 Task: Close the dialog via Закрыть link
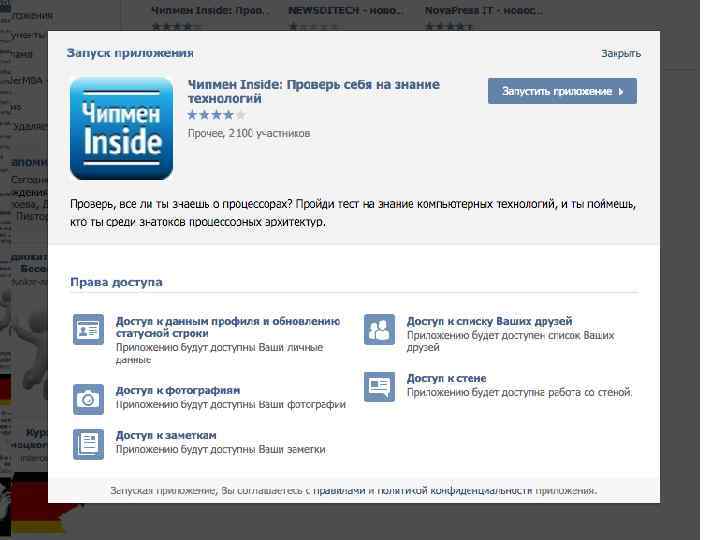tap(621, 53)
